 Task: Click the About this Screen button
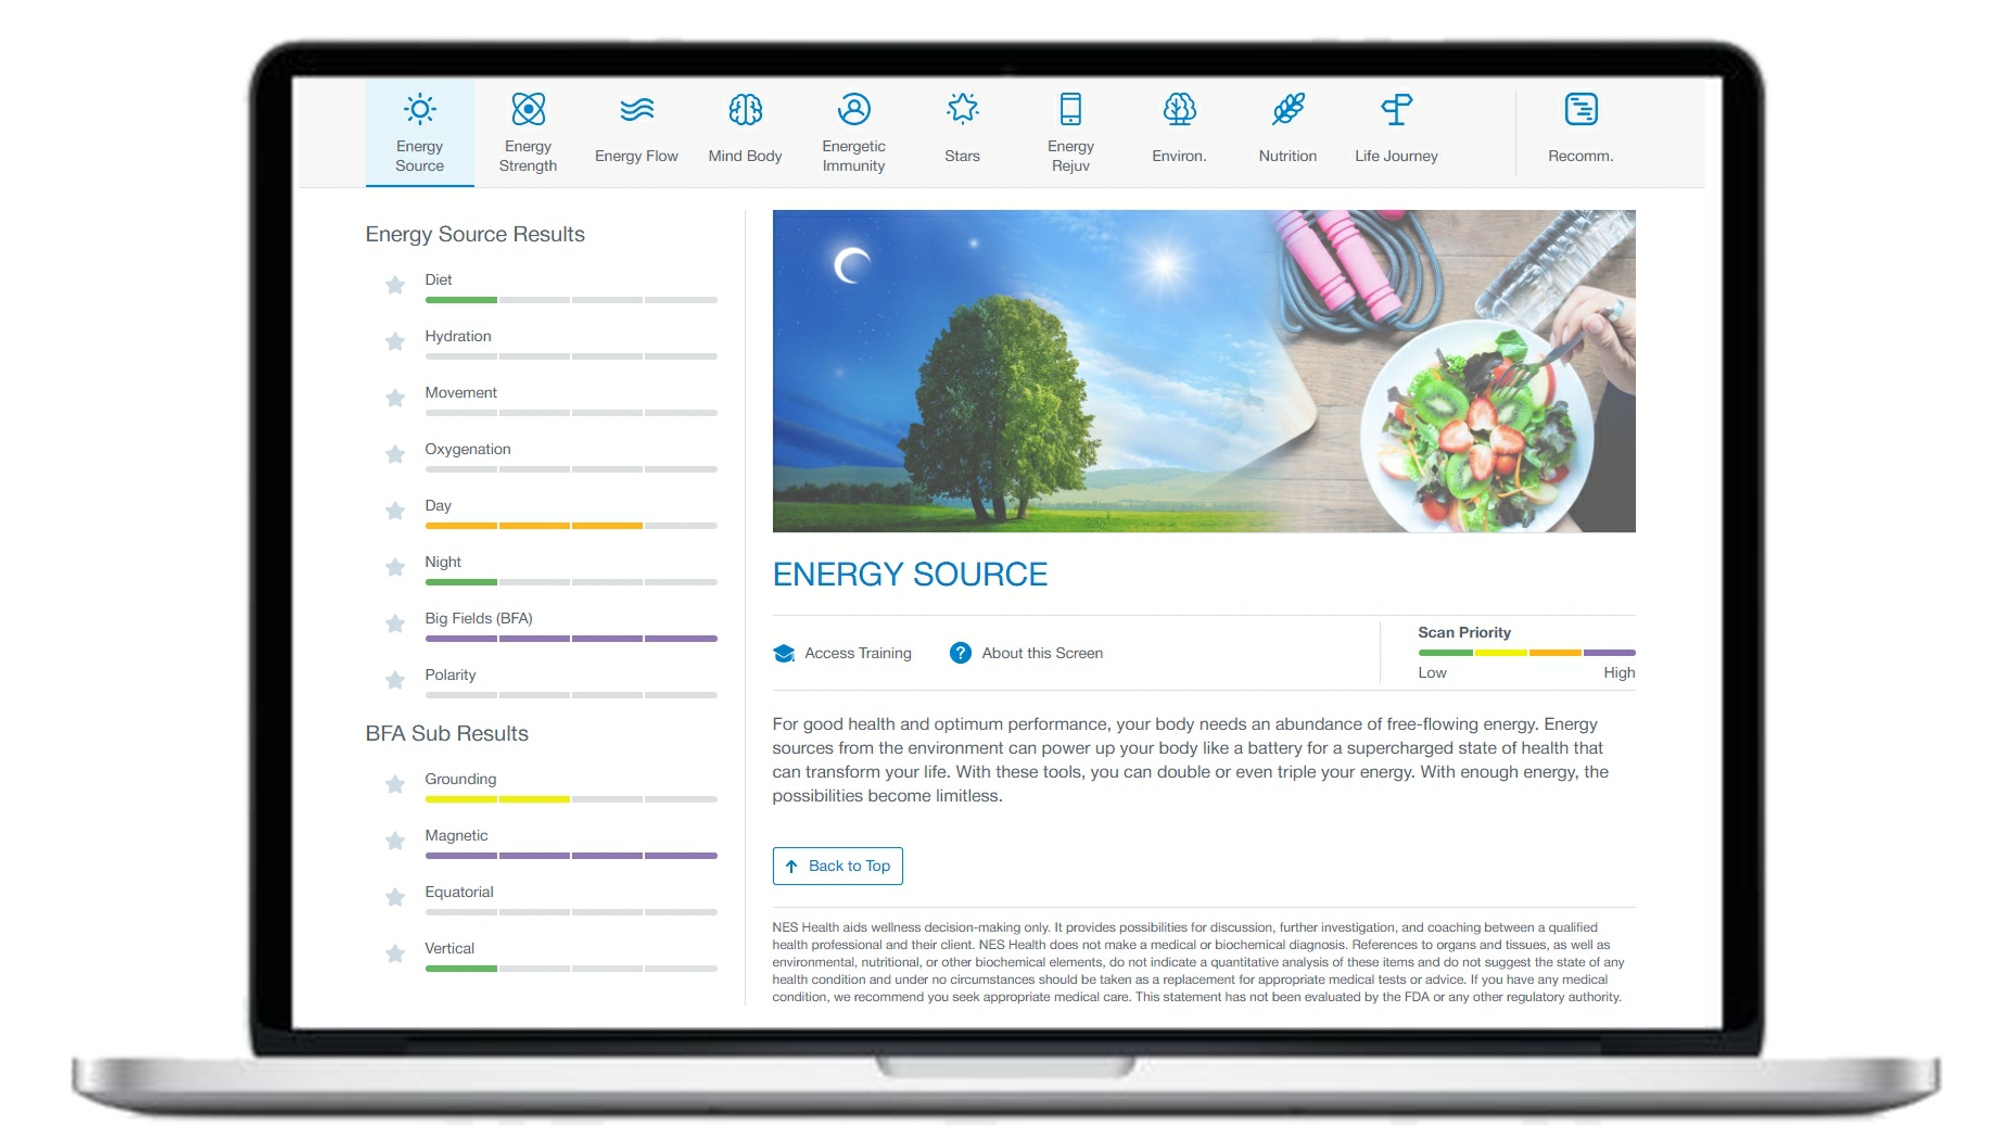1031,653
